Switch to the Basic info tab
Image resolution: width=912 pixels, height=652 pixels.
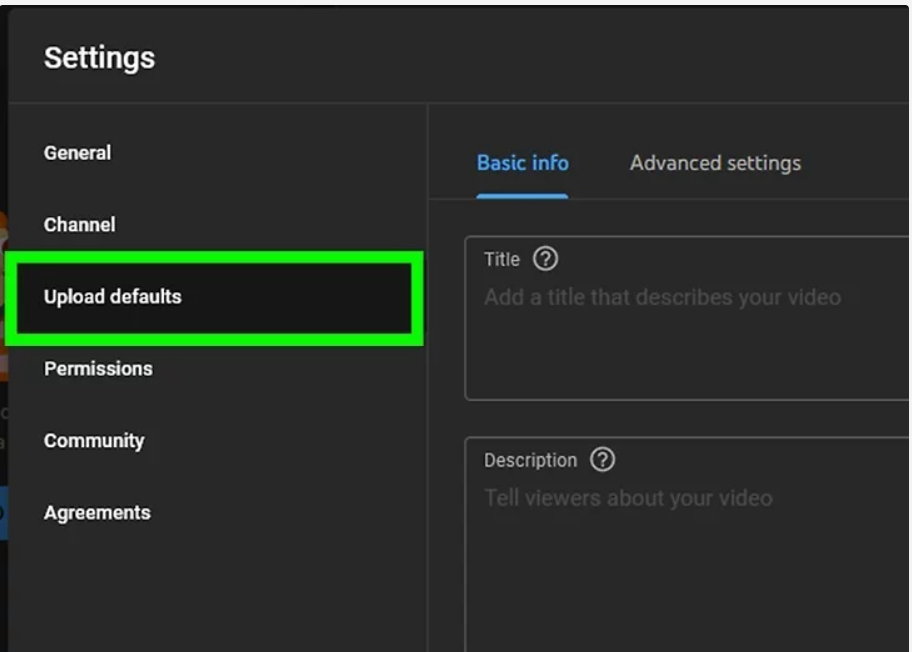coord(522,163)
